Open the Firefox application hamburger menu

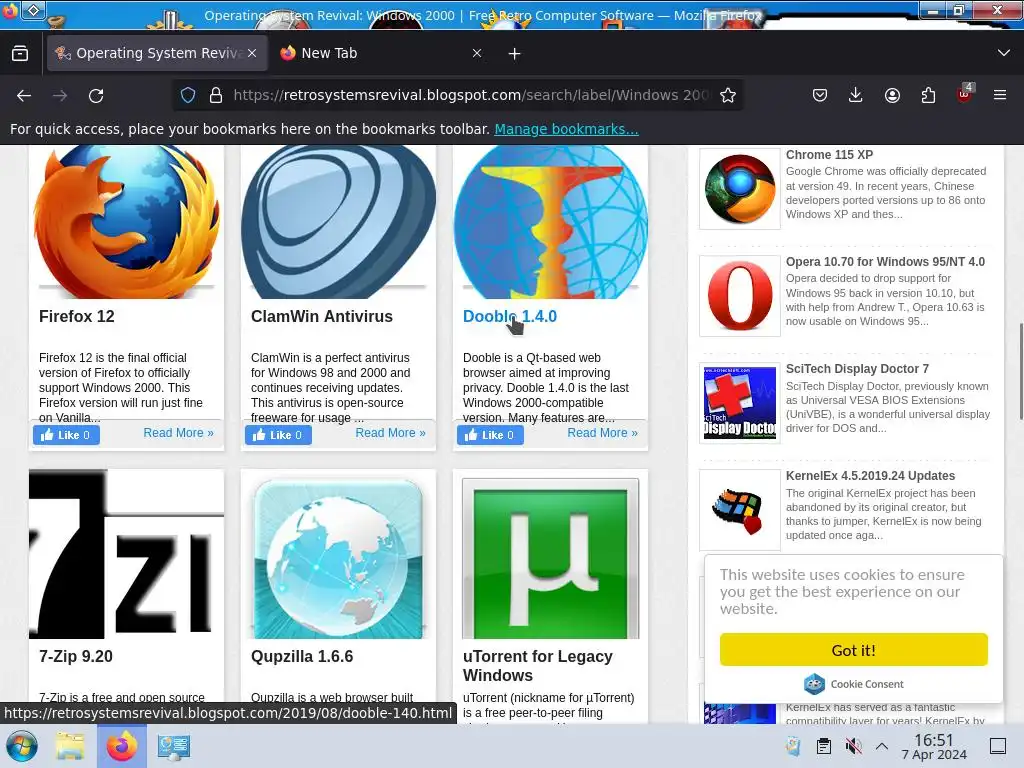(x=1000, y=95)
